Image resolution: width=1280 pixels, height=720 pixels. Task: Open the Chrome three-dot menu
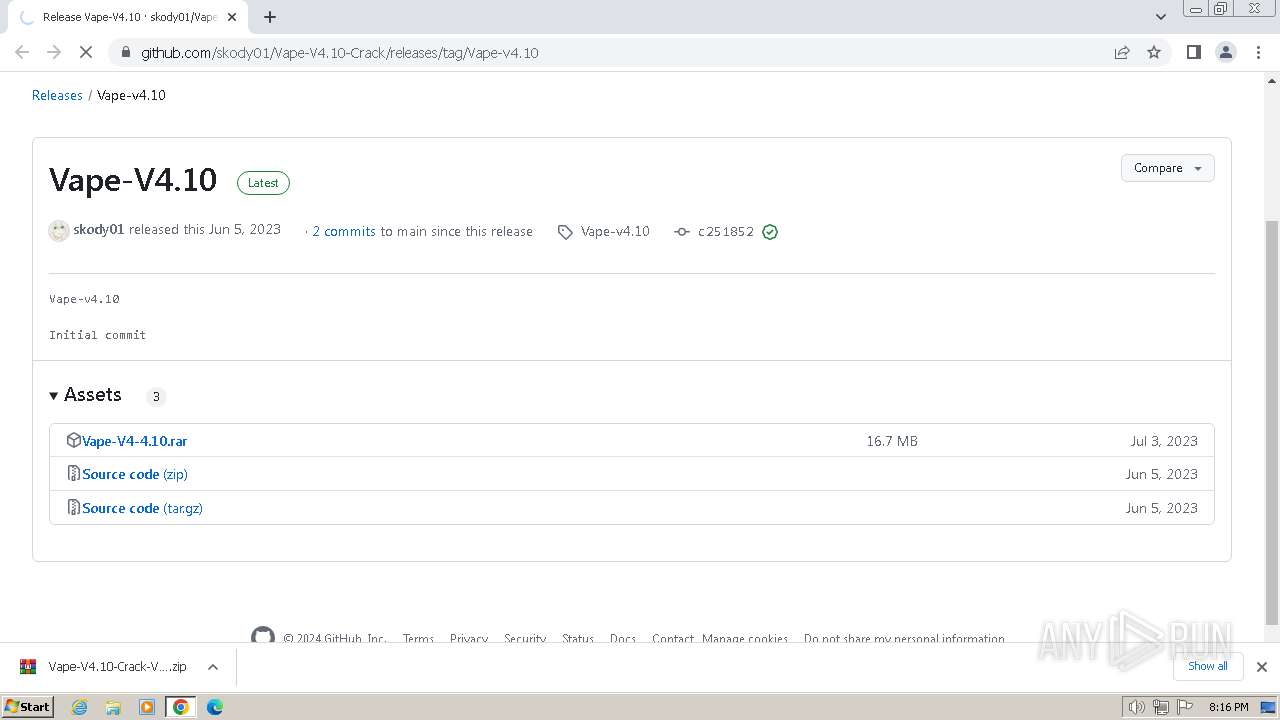[1258, 52]
